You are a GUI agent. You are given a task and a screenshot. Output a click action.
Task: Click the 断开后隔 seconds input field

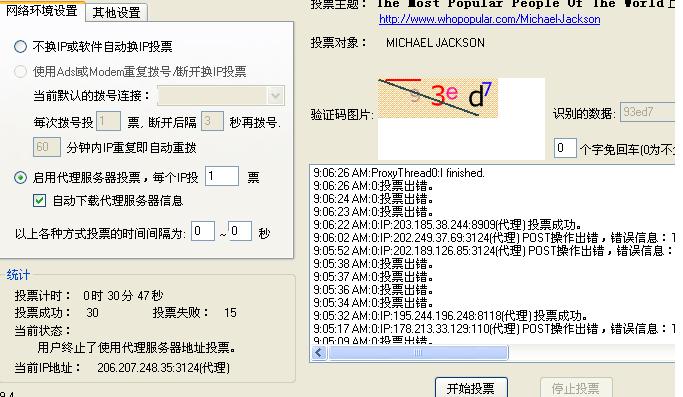(x=212, y=122)
